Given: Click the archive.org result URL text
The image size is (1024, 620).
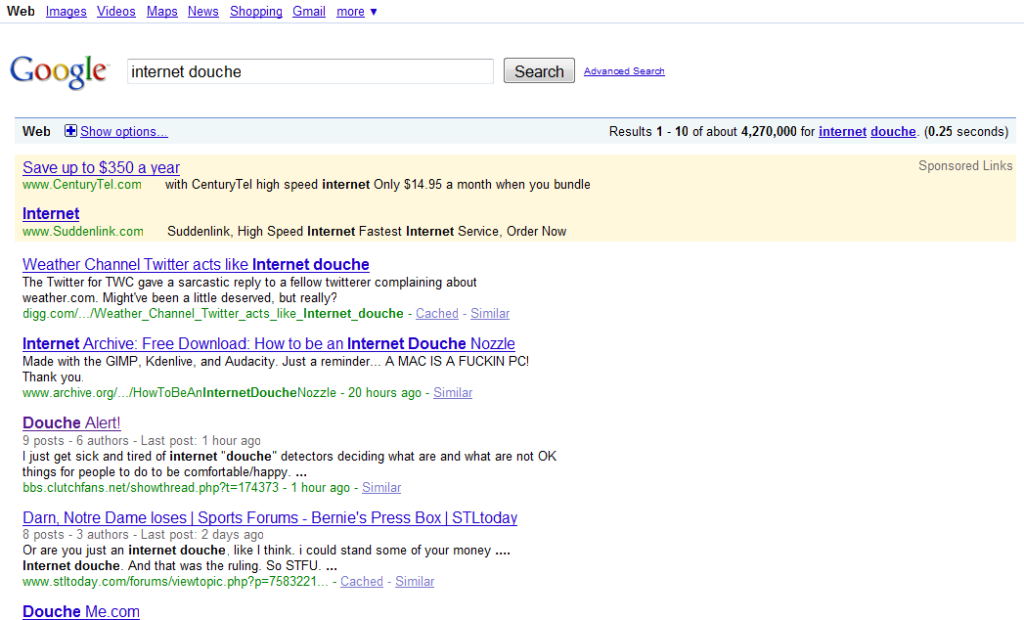Looking at the screenshot, I should (x=179, y=393).
